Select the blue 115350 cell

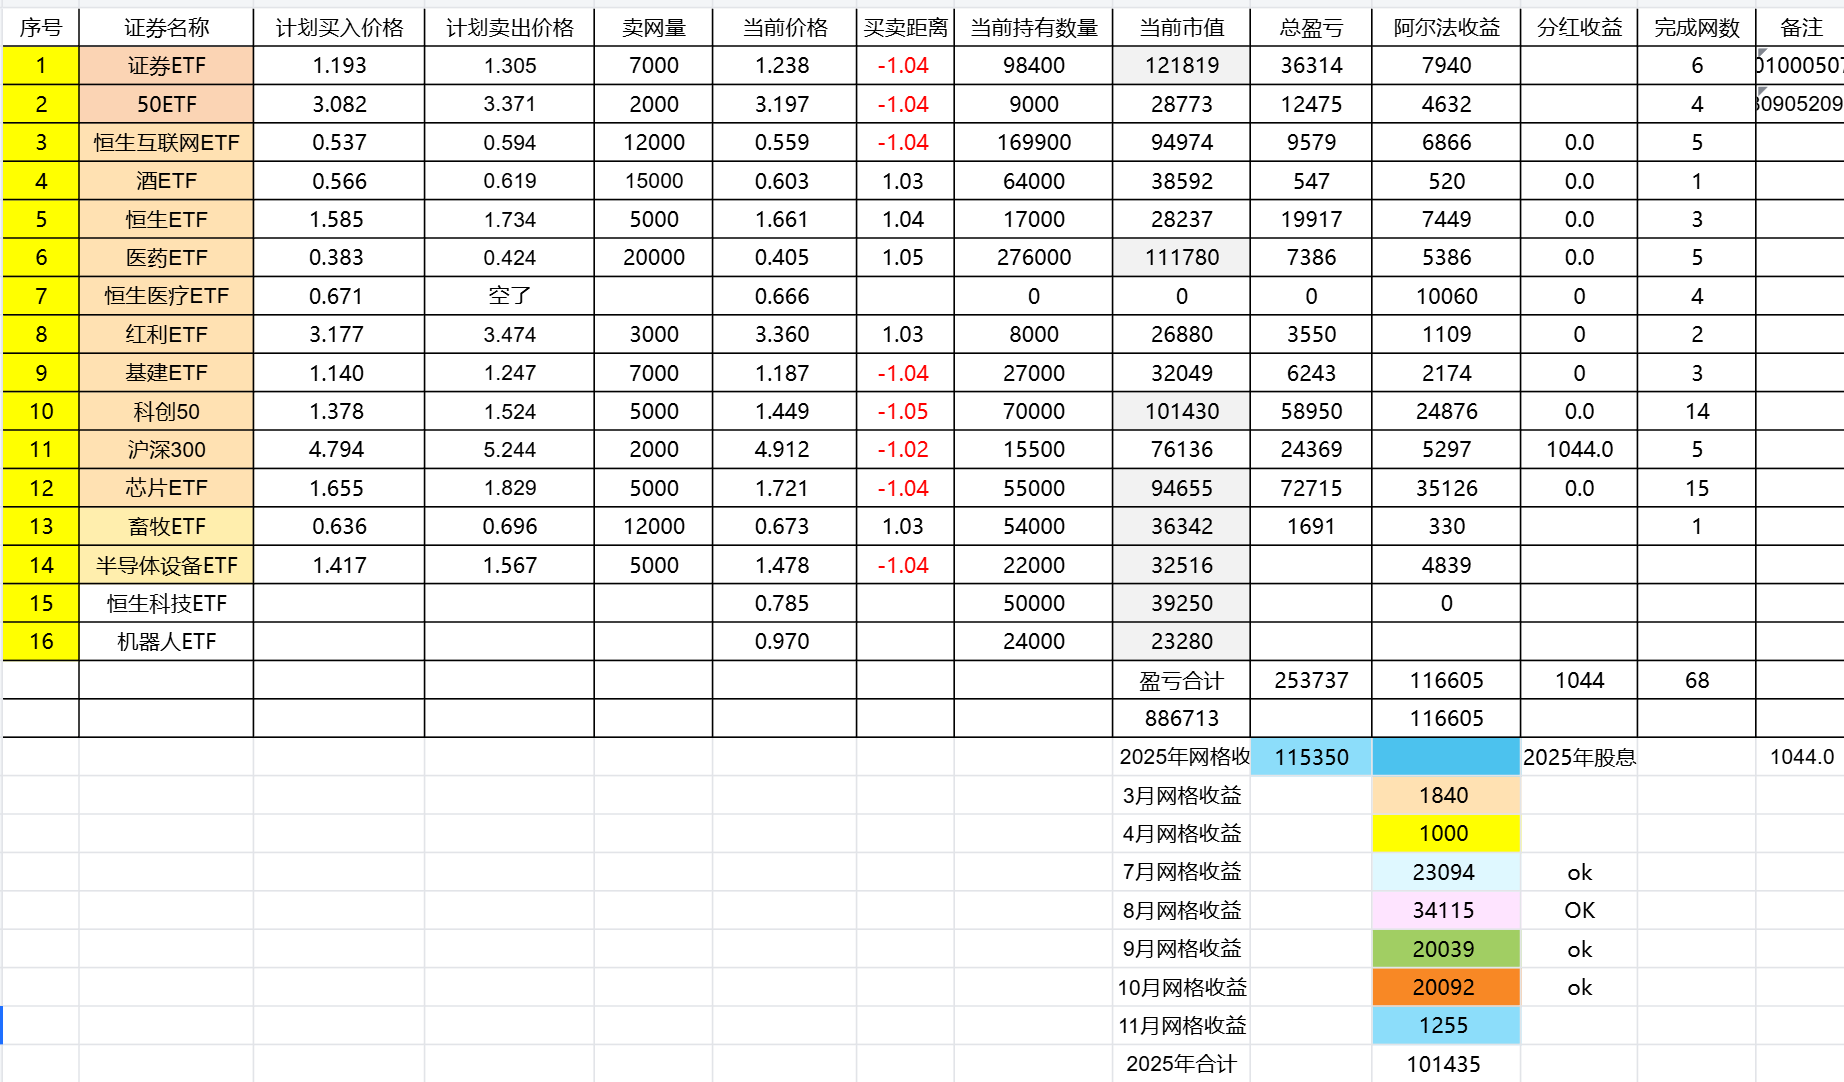(x=1310, y=757)
